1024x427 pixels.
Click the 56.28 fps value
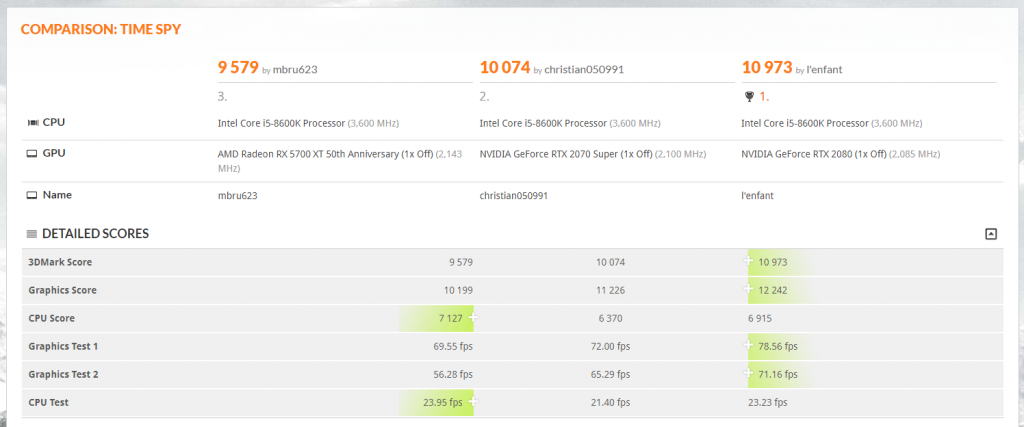point(453,375)
